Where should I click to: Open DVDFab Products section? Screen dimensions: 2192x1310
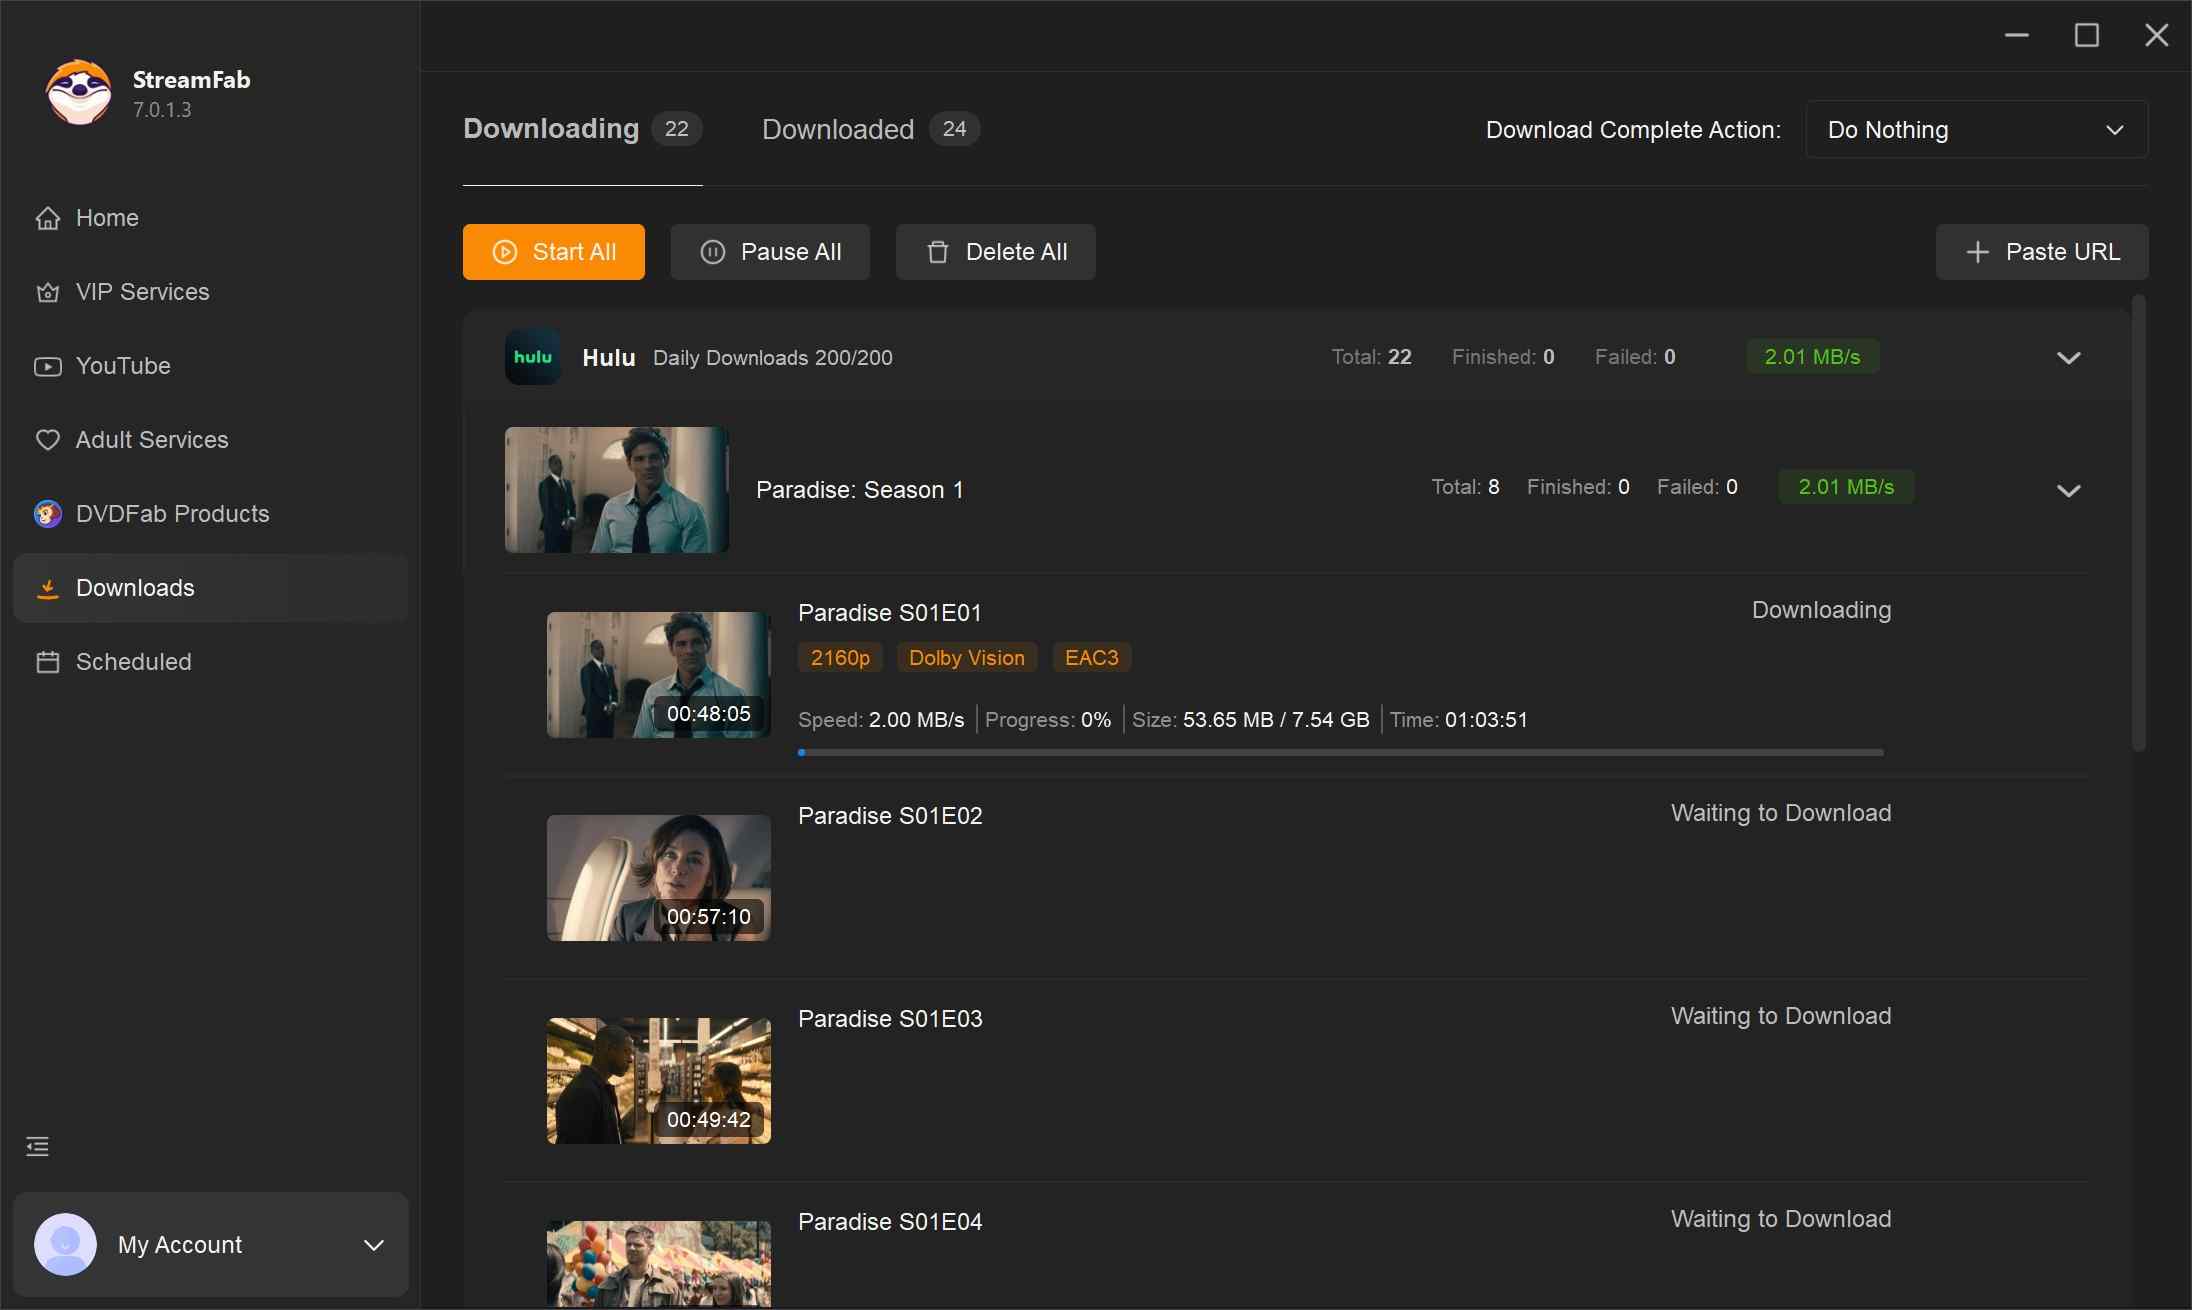[x=172, y=513]
